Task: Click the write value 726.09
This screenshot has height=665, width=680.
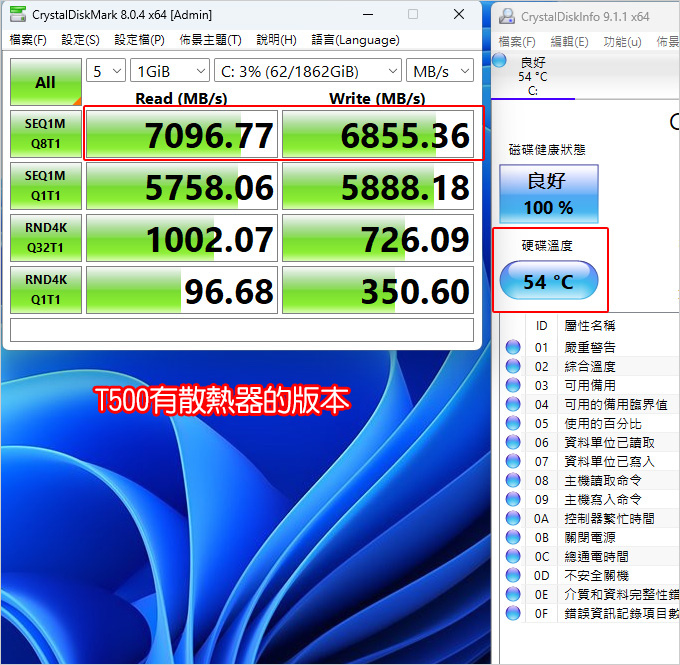Action: pos(378,238)
